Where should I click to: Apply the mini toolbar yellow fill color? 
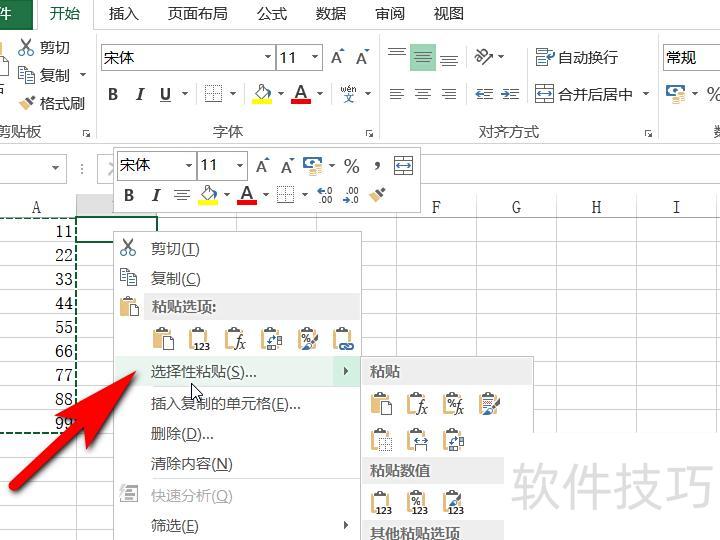click(x=208, y=195)
